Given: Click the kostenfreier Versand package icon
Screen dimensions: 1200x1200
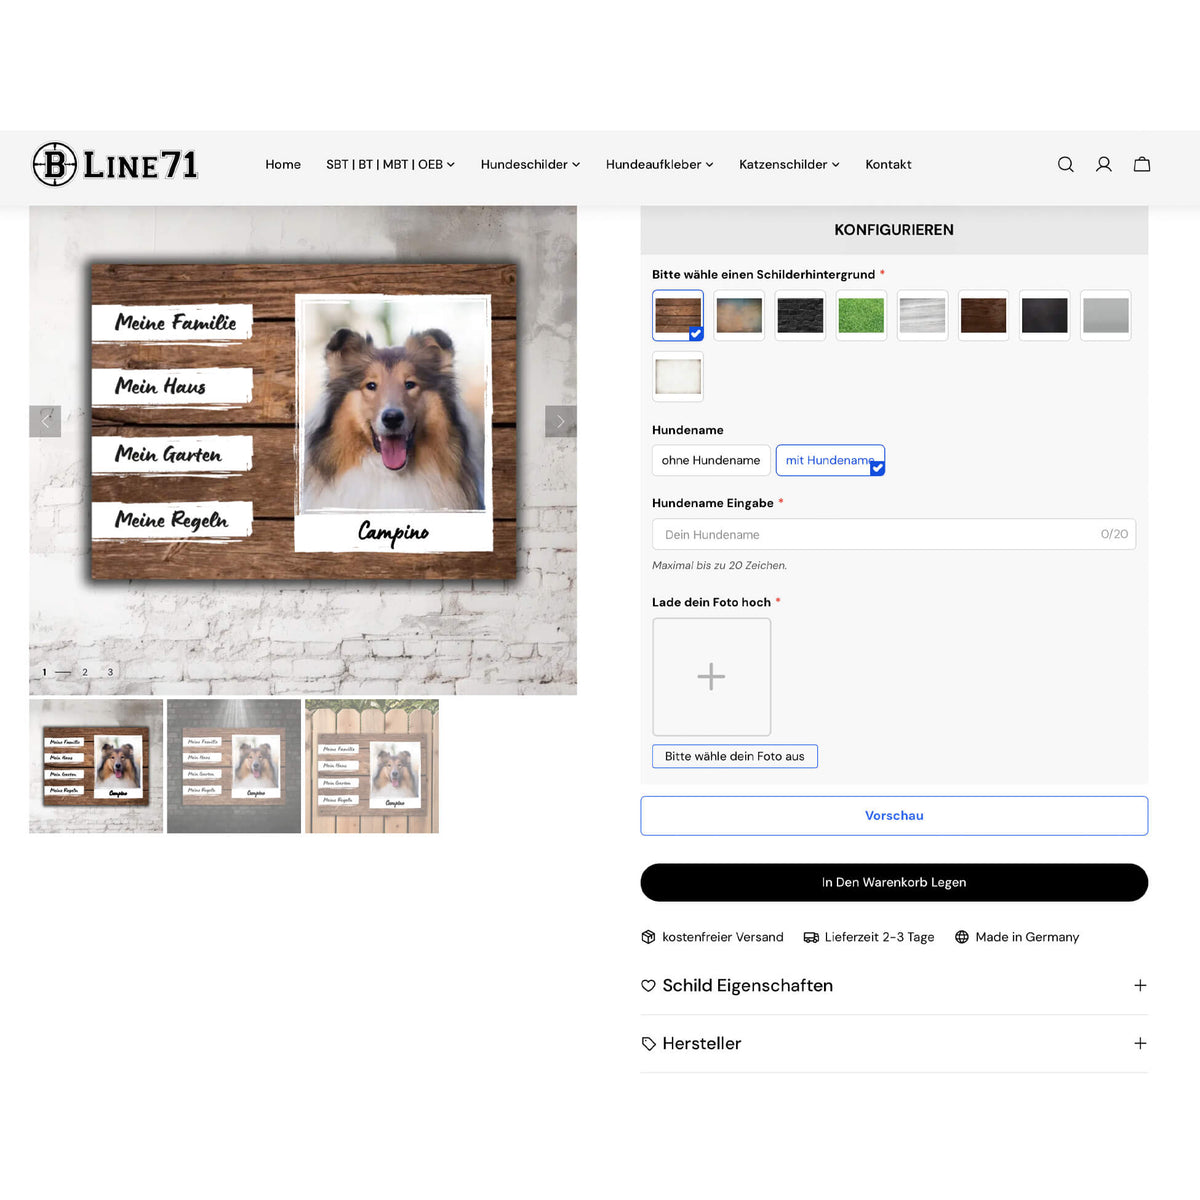Looking at the screenshot, I should (648, 937).
